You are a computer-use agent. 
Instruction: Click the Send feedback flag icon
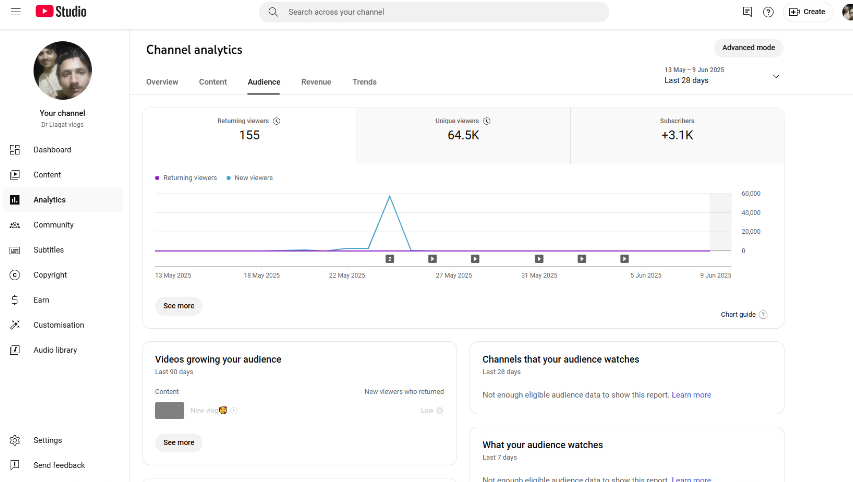coord(15,465)
